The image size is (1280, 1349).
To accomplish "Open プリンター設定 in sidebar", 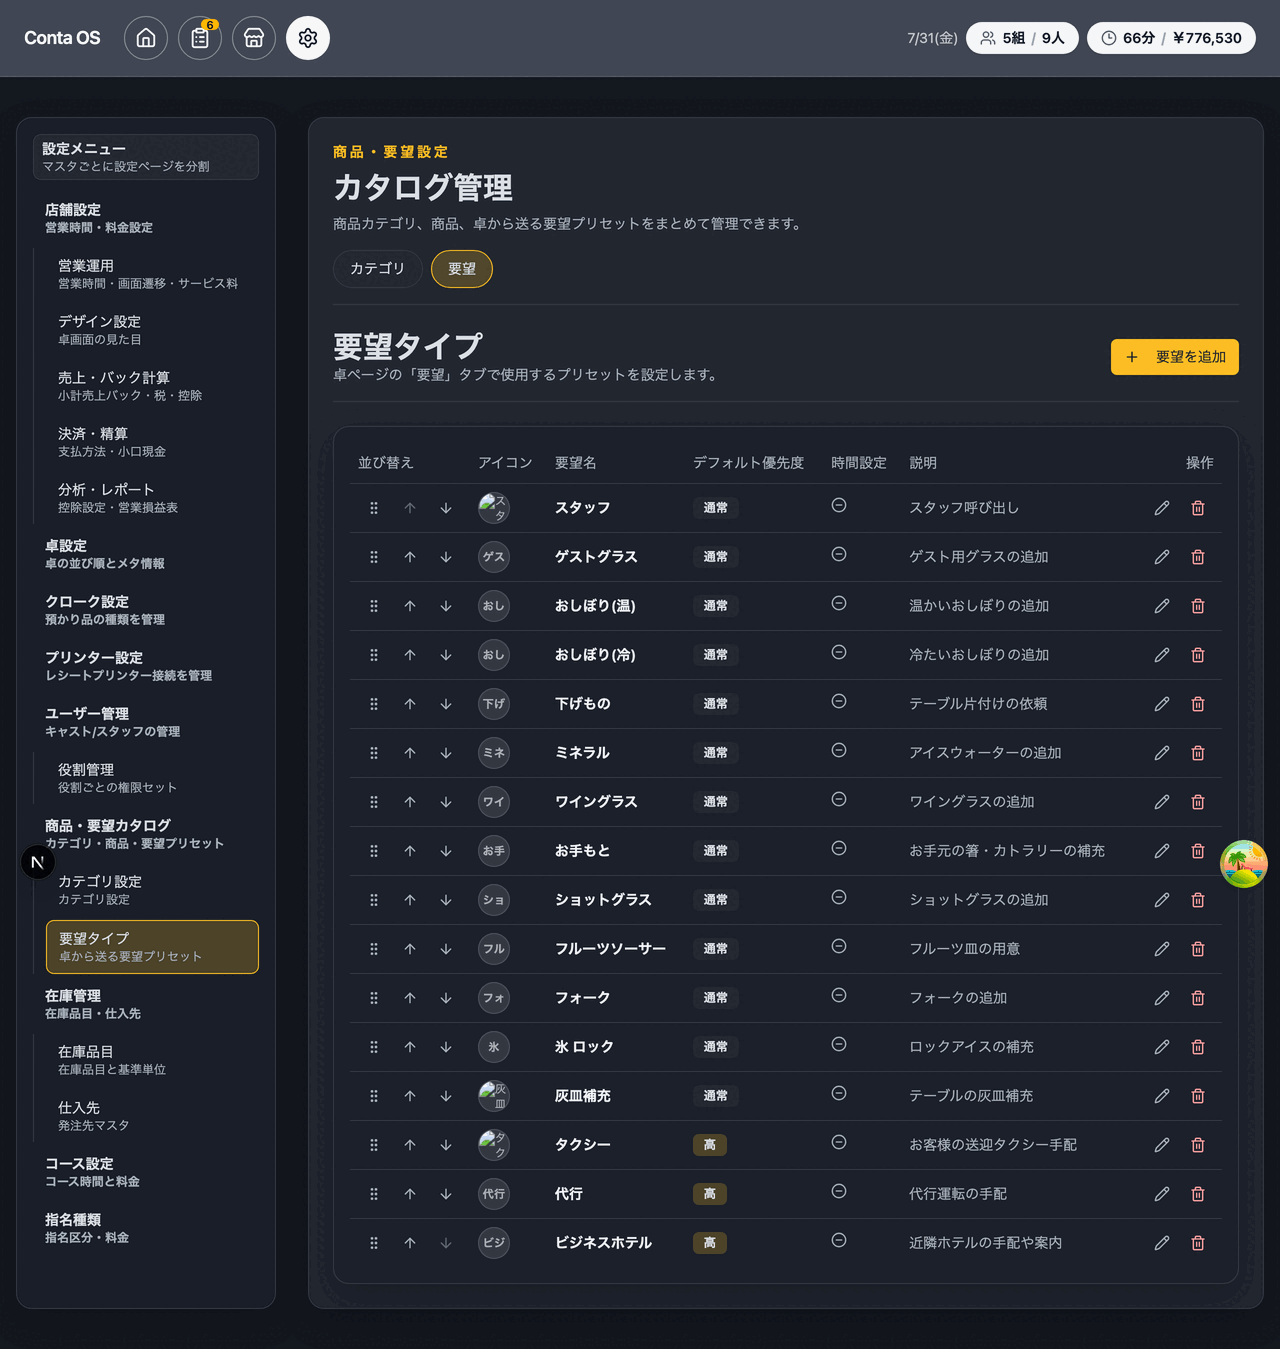I will pos(146,666).
